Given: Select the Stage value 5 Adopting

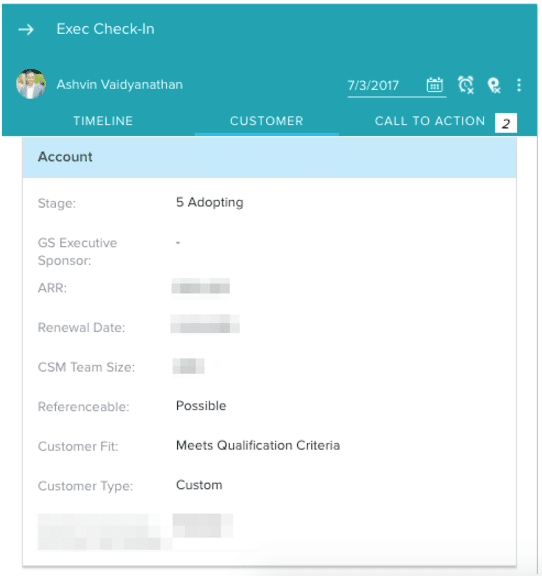Looking at the screenshot, I should [x=209, y=202].
